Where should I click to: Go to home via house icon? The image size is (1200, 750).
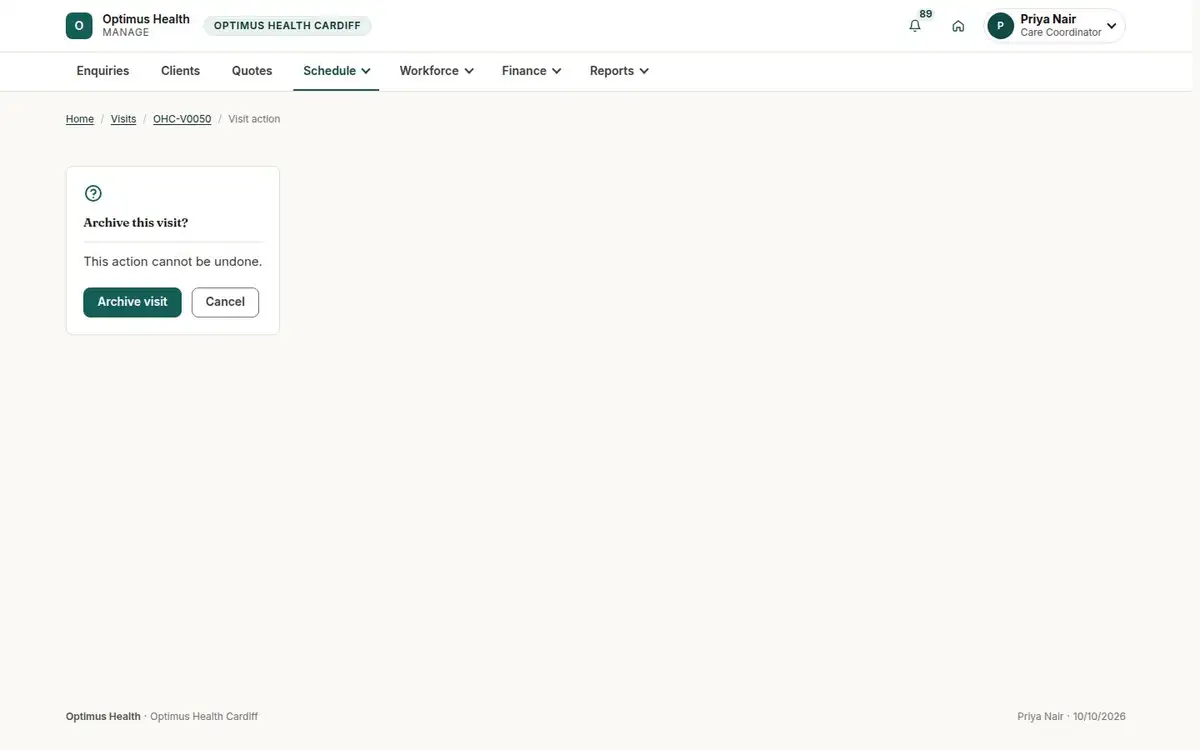click(x=958, y=26)
